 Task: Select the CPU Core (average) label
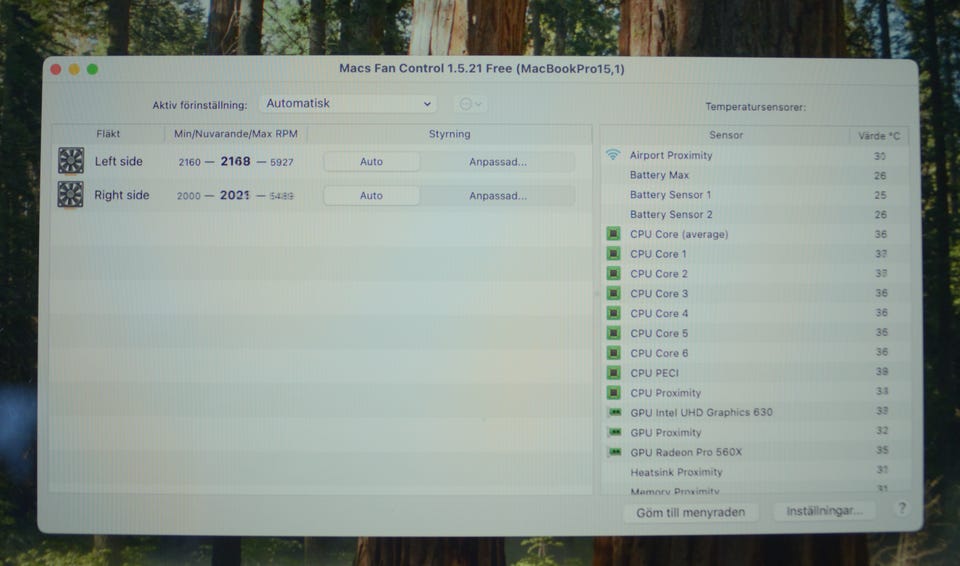point(679,234)
